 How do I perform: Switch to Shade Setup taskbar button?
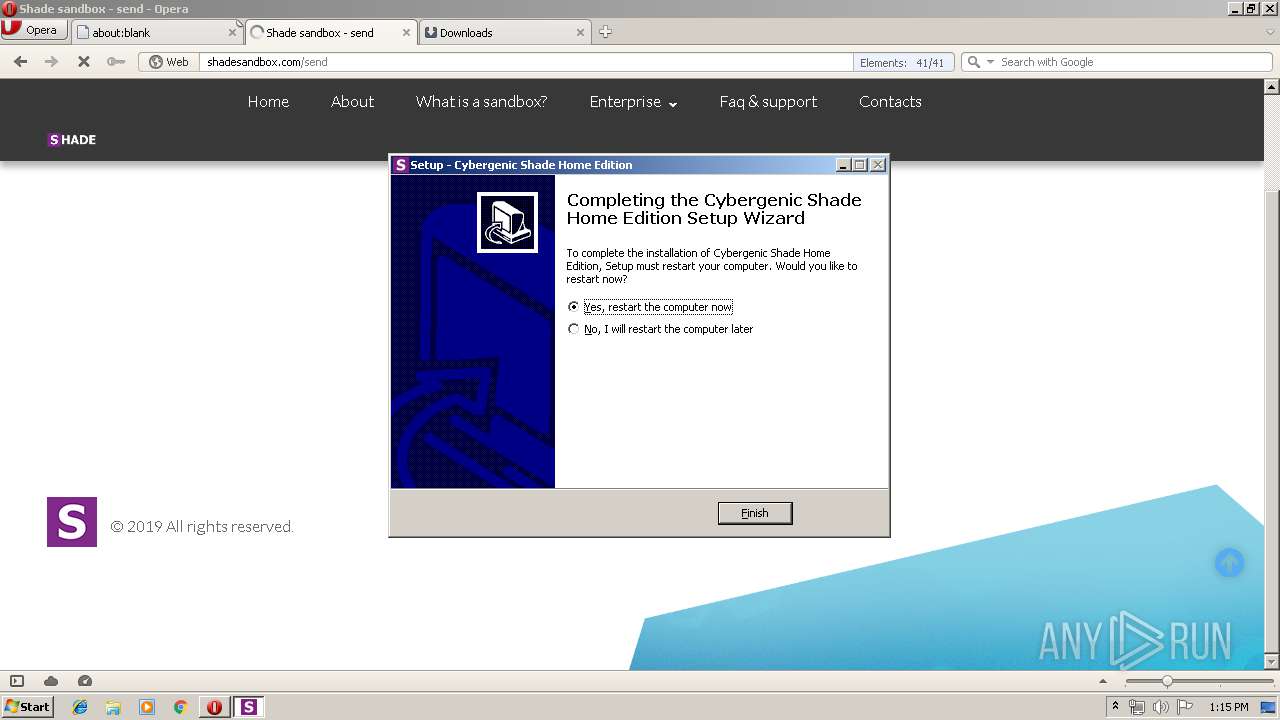click(248, 707)
